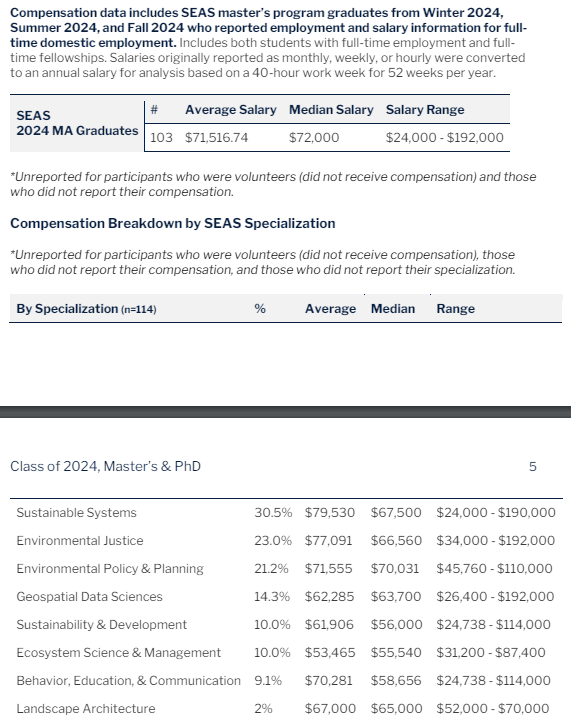Image resolution: width=571 pixels, height=722 pixels.
Task: Select the Environmental Justice row label
Action: [80, 541]
